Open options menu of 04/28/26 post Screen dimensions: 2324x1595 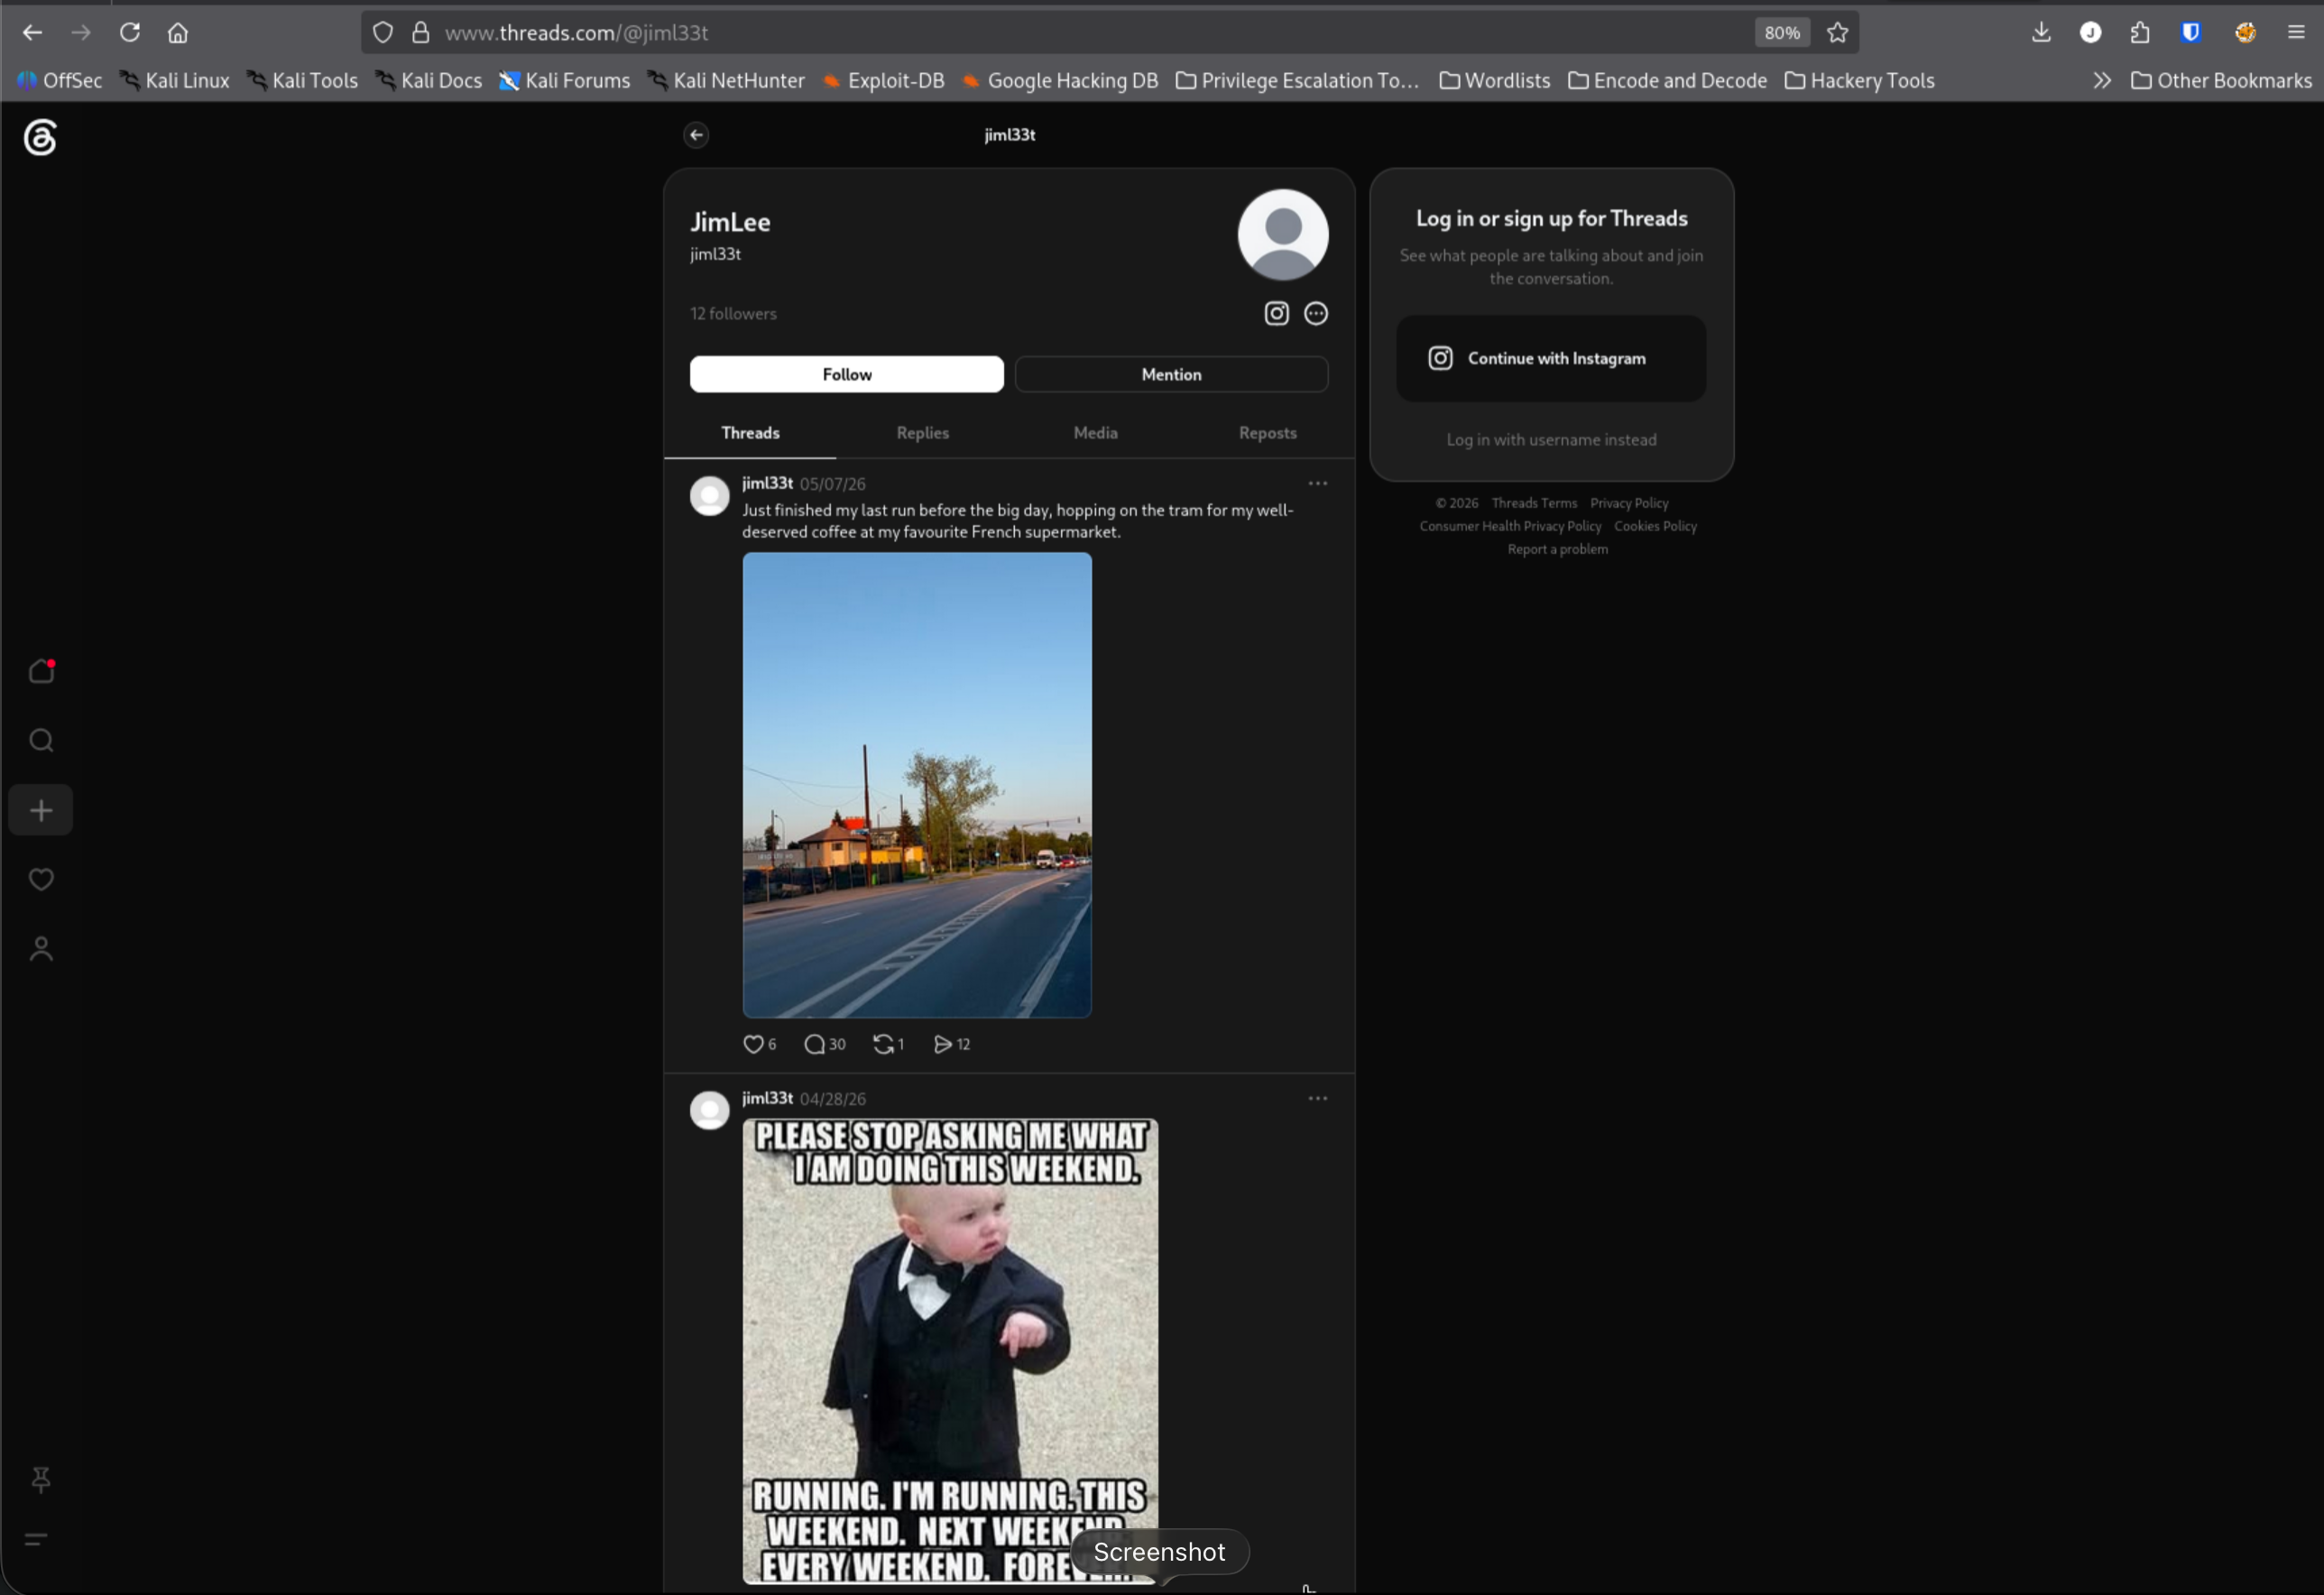pos(1318,1099)
